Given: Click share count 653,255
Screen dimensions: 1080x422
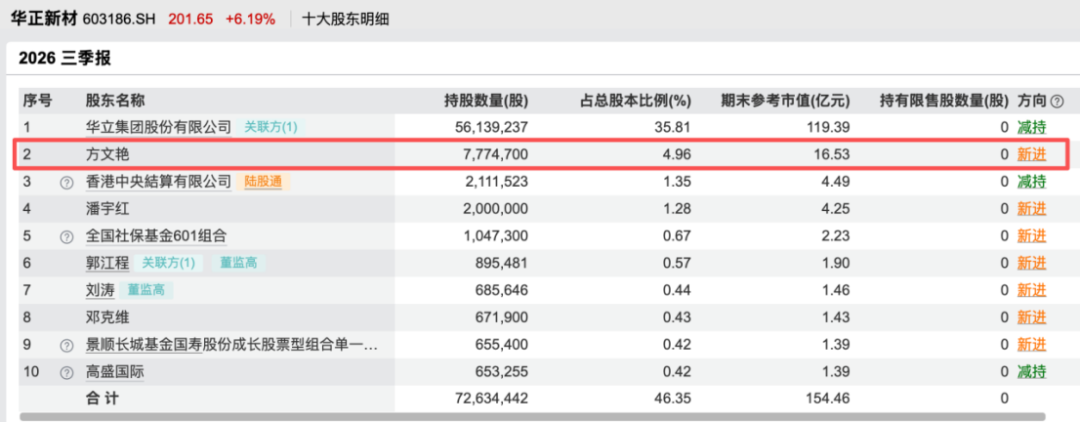Looking at the screenshot, I should [500, 372].
